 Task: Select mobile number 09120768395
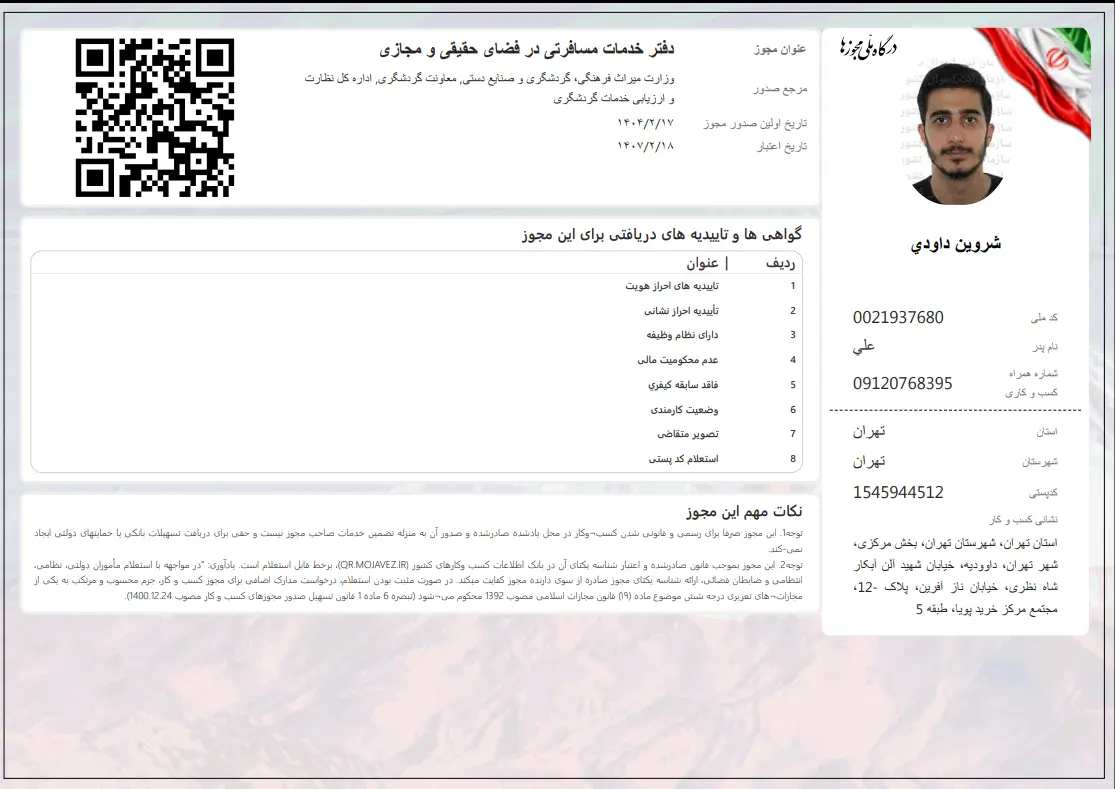902,383
